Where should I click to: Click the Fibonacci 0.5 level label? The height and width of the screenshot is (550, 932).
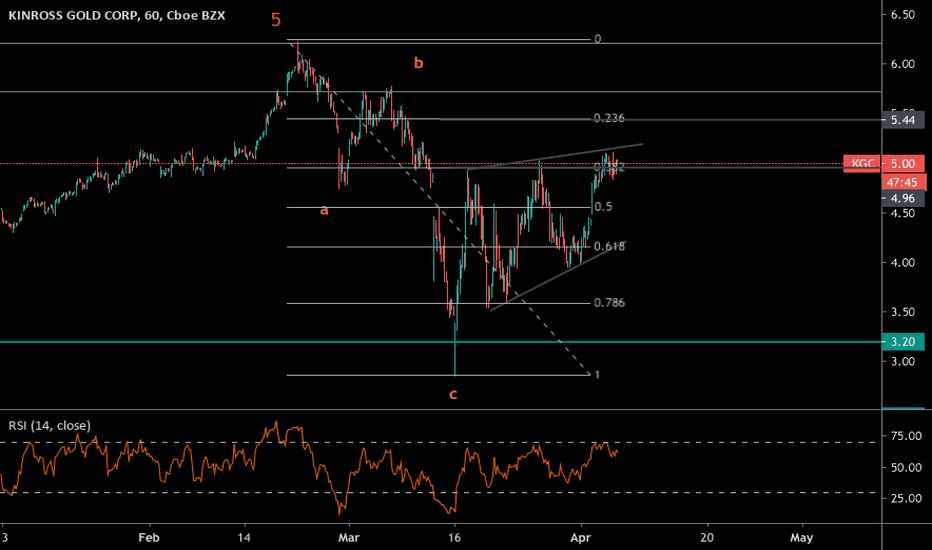(x=603, y=207)
